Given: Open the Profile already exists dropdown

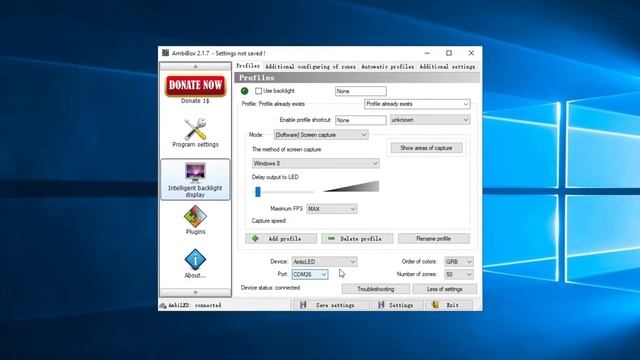Looking at the screenshot, I should (417, 104).
